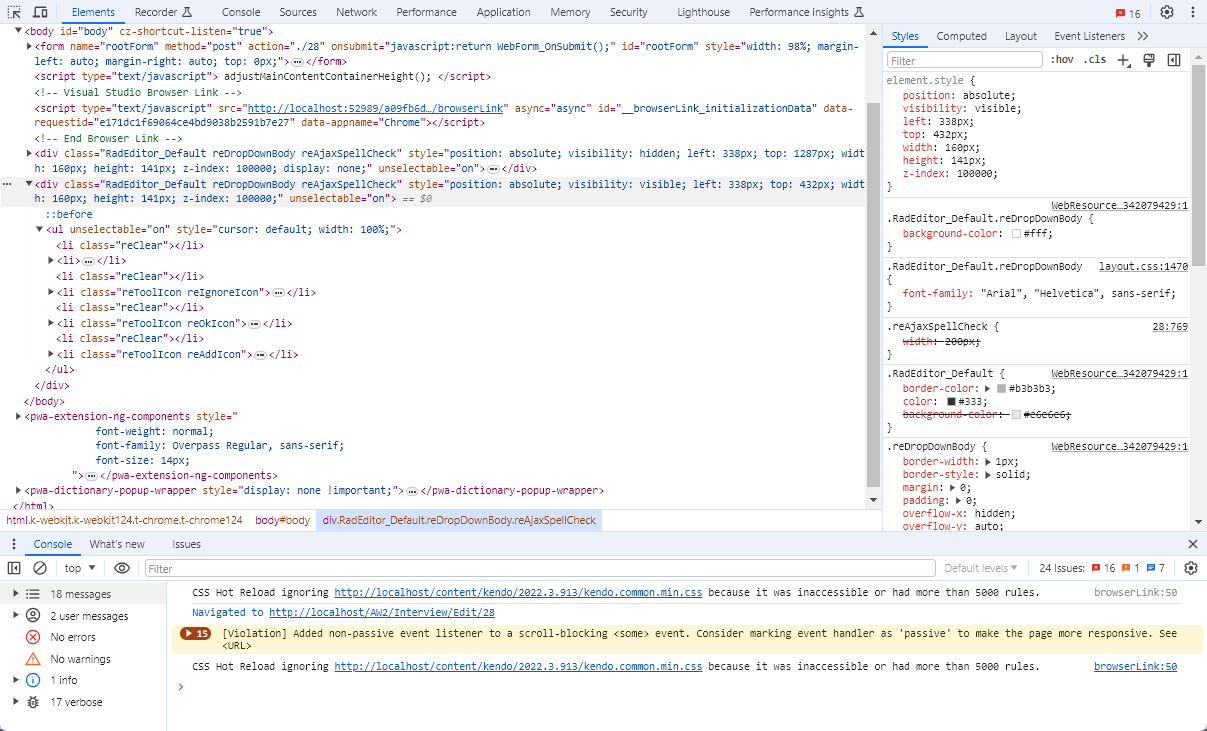Image resolution: width=1207 pixels, height=731 pixels.
Task: Create live expression using eye icon
Action: [x=122, y=568]
